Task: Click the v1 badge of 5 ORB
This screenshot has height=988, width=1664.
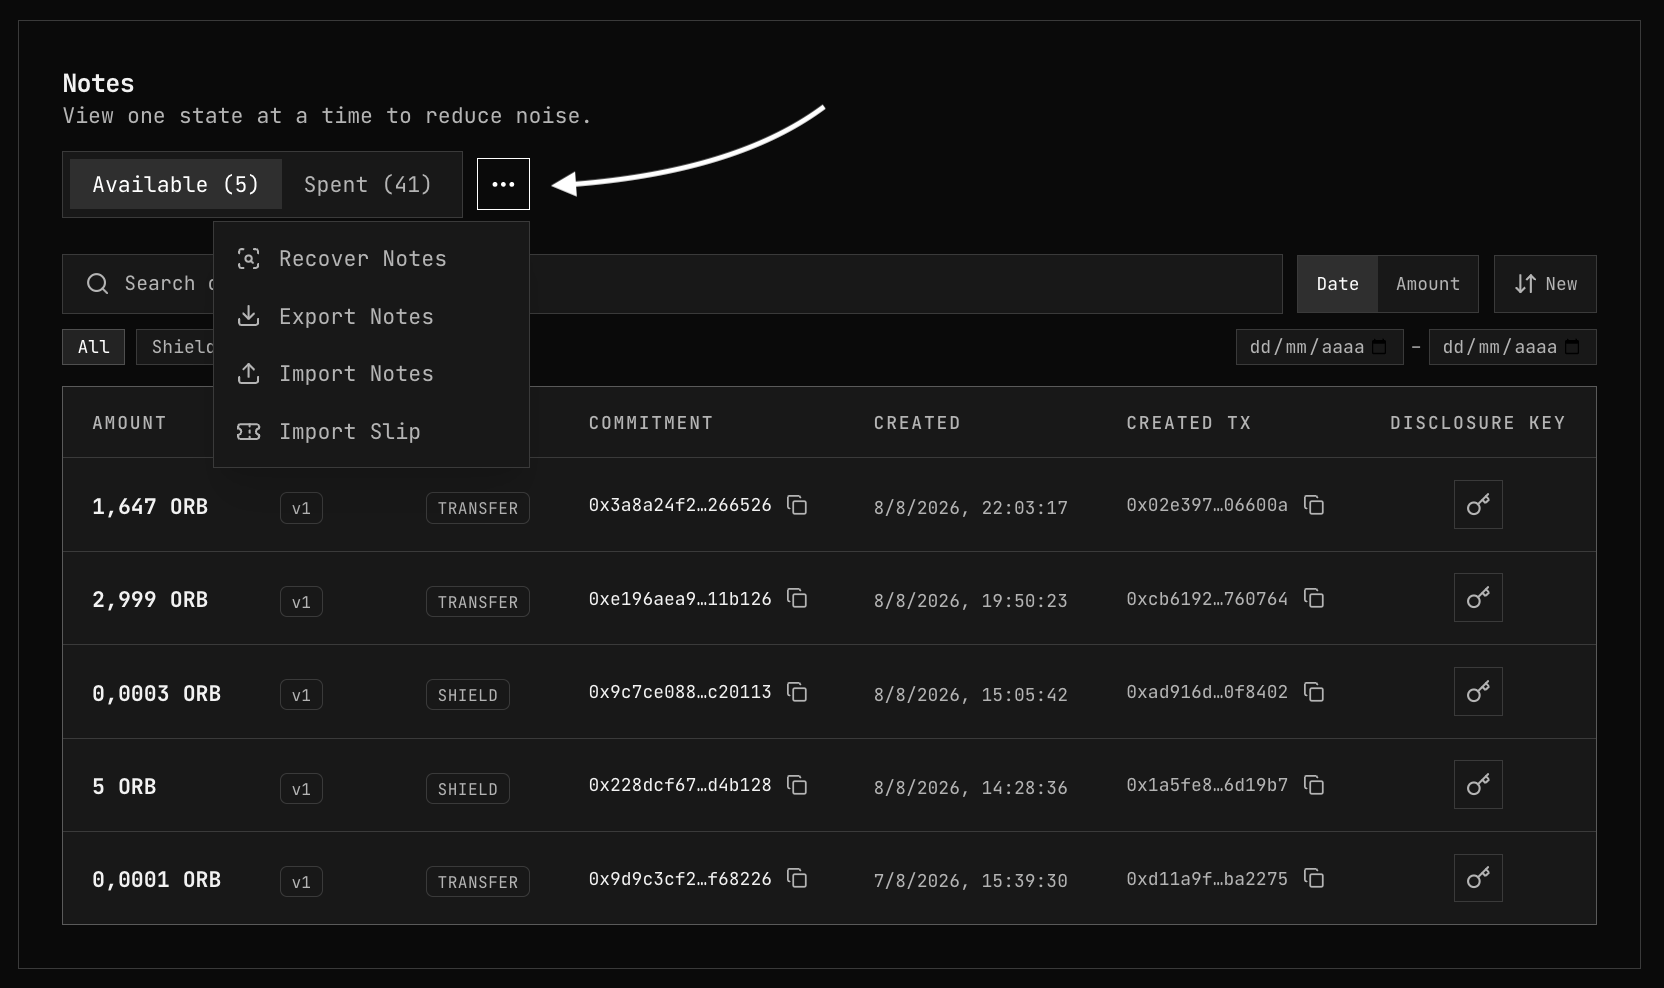Action: pyautogui.click(x=301, y=789)
